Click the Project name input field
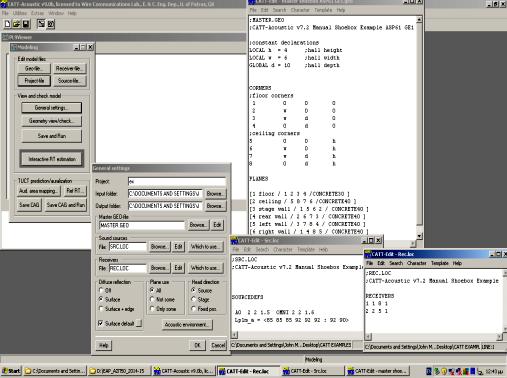 point(177,182)
